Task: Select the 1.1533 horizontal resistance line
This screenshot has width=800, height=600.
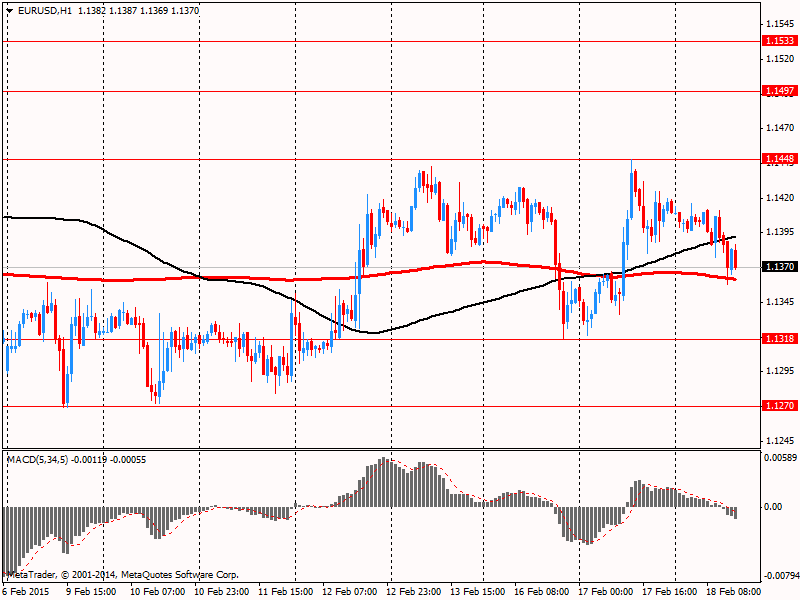Action: [381, 41]
